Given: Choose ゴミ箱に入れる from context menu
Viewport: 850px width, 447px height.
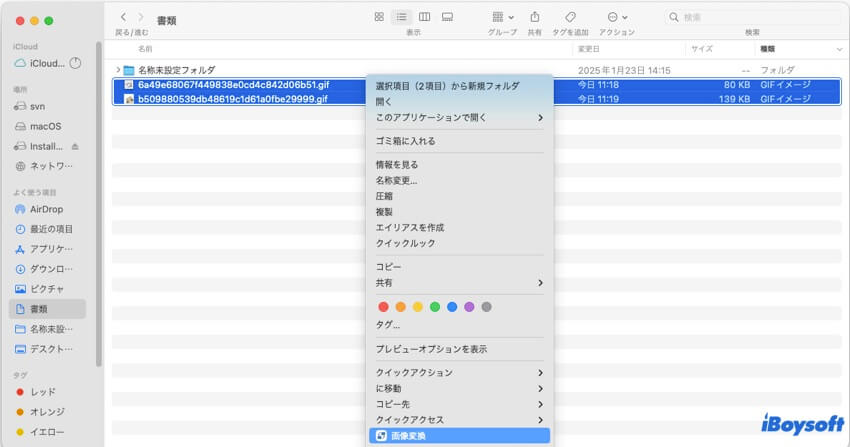Looking at the screenshot, I should (405, 141).
